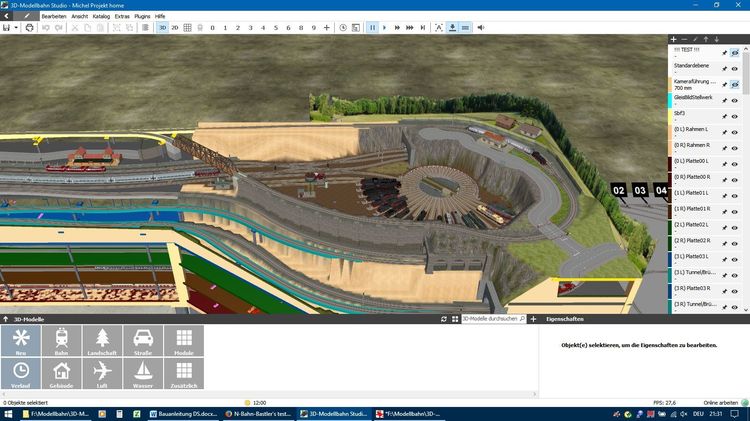Open the event management icon in the toolbar
Screen dimensions: 750x421
pos(355,28)
